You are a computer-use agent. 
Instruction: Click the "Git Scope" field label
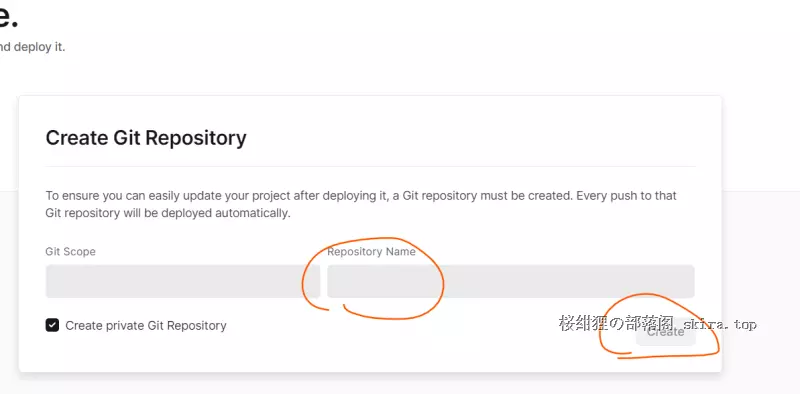[70, 252]
